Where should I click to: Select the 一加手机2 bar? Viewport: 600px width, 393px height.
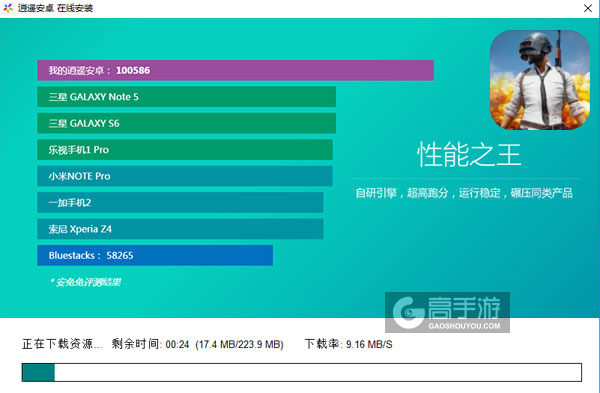(x=180, y=202)
